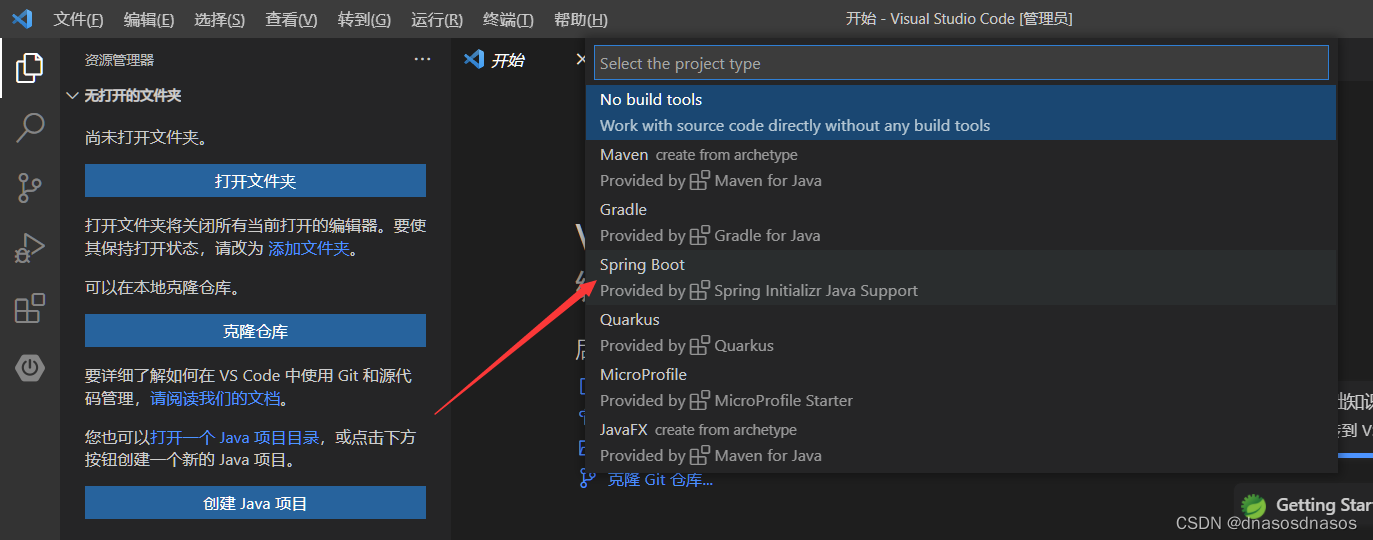Click the 打开文件夹 button
This screenshot has height=540, width=1373.
255,181
